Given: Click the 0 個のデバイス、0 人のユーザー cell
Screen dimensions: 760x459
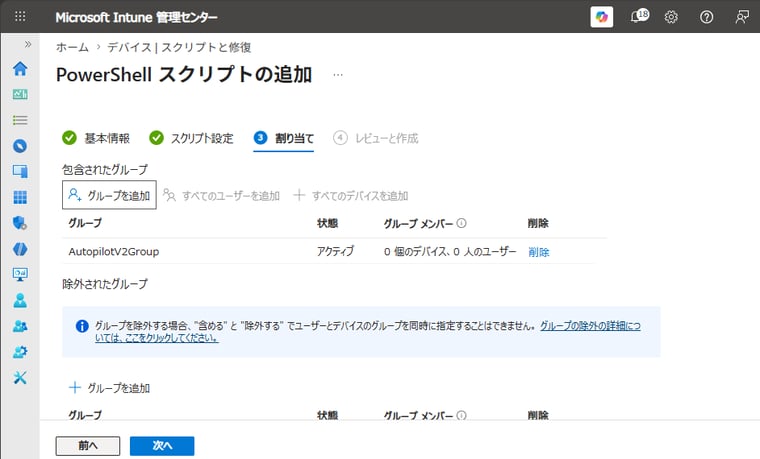Looking at the screenshot, I should tap(450, 252).
